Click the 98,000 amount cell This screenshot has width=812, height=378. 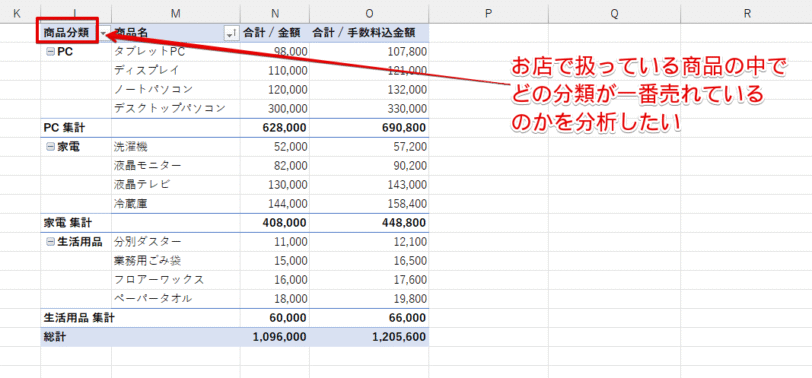[x=274, y=52]
